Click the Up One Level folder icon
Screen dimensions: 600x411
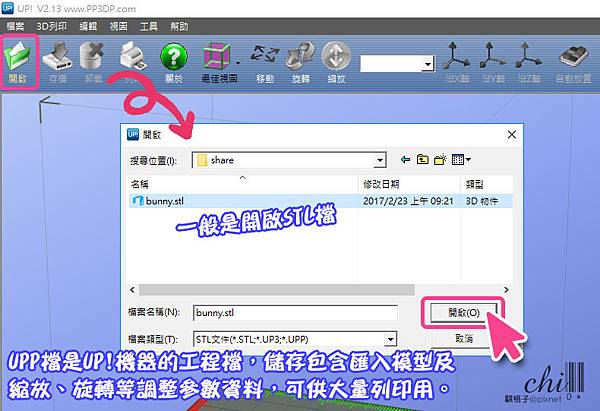[x=422, y=159]
